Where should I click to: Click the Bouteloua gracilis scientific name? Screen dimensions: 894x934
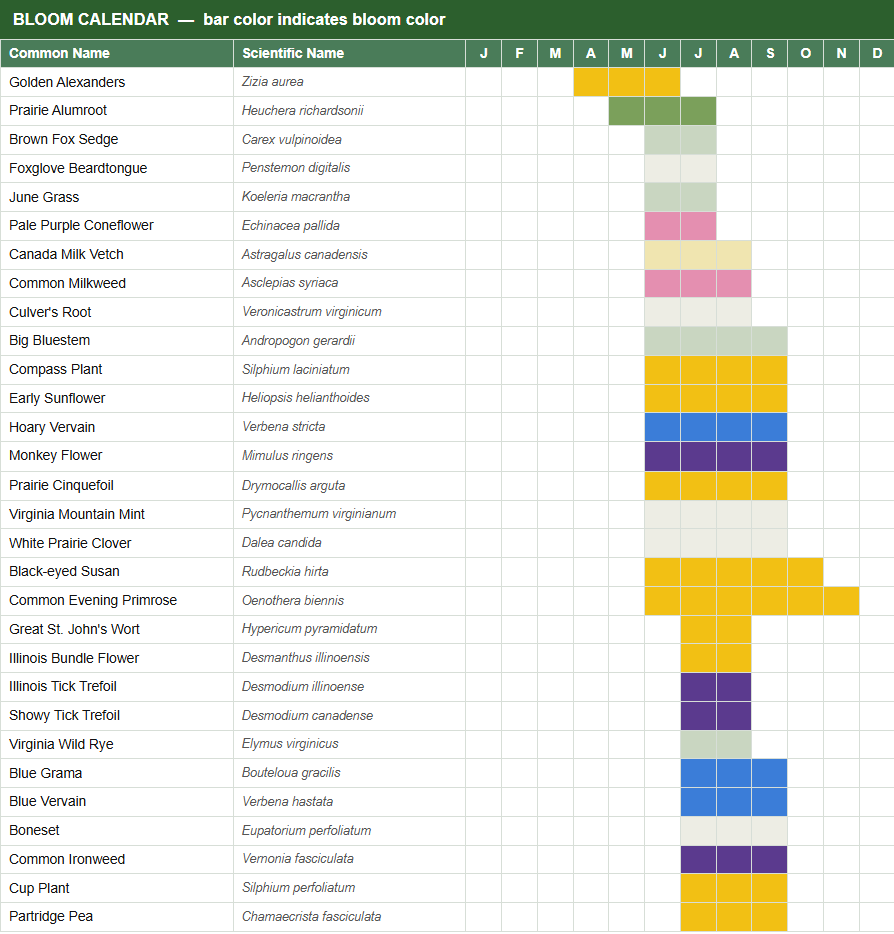[291, 773]
